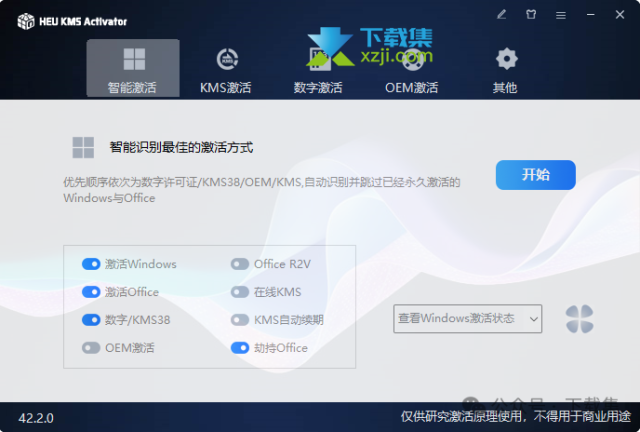
Task: Enable the Office R2V switch
Action: 240,264
